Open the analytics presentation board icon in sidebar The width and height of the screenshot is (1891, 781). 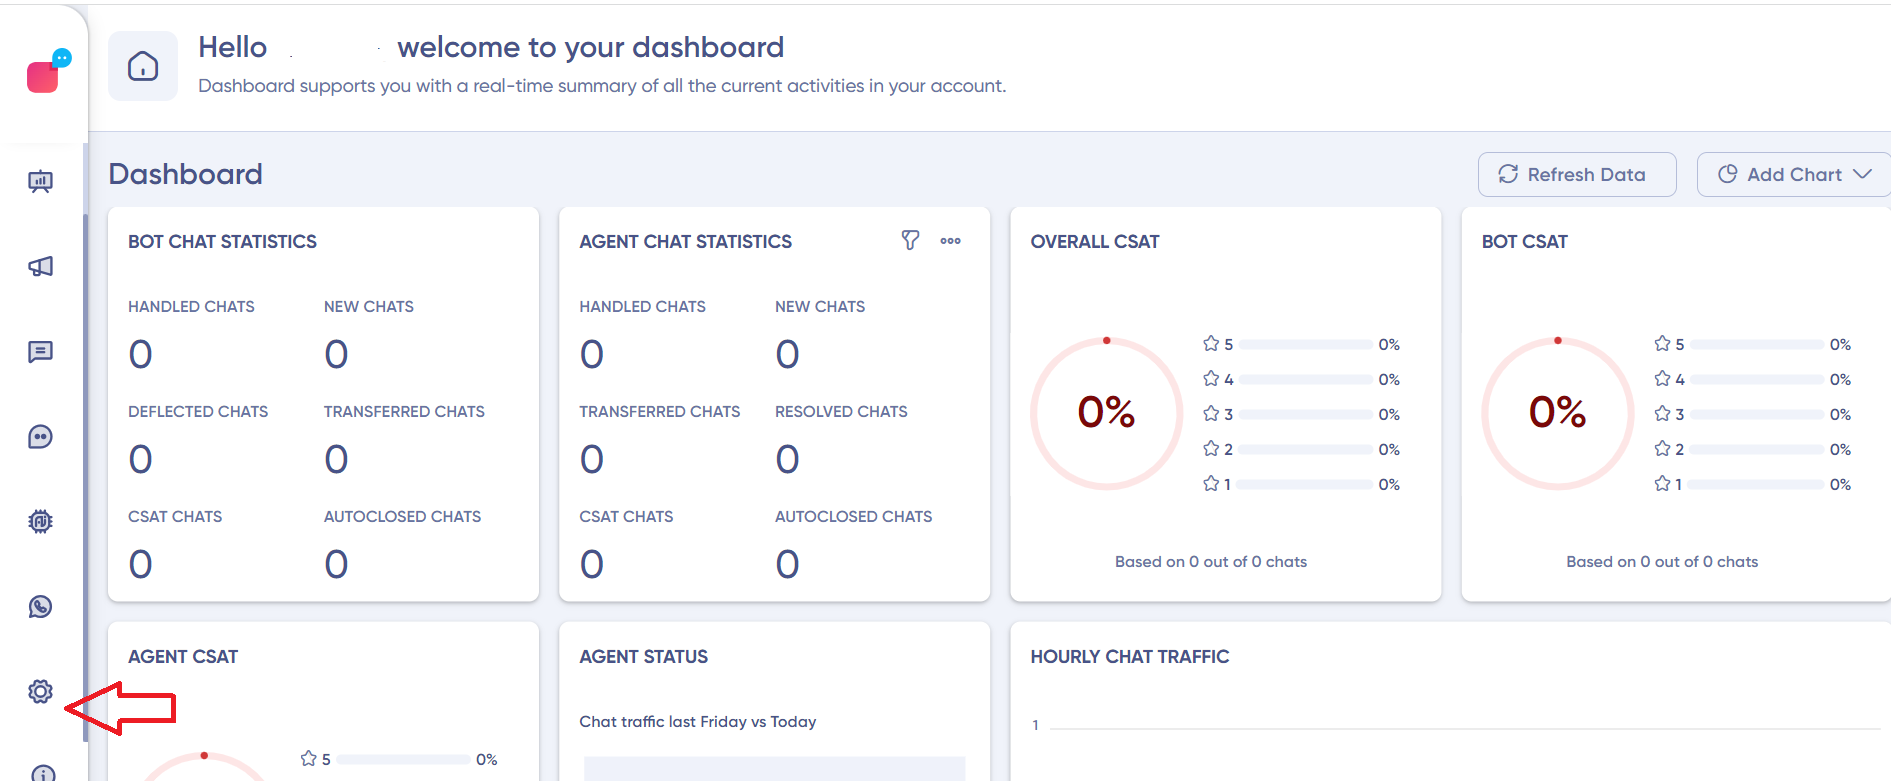click(40, 181)
